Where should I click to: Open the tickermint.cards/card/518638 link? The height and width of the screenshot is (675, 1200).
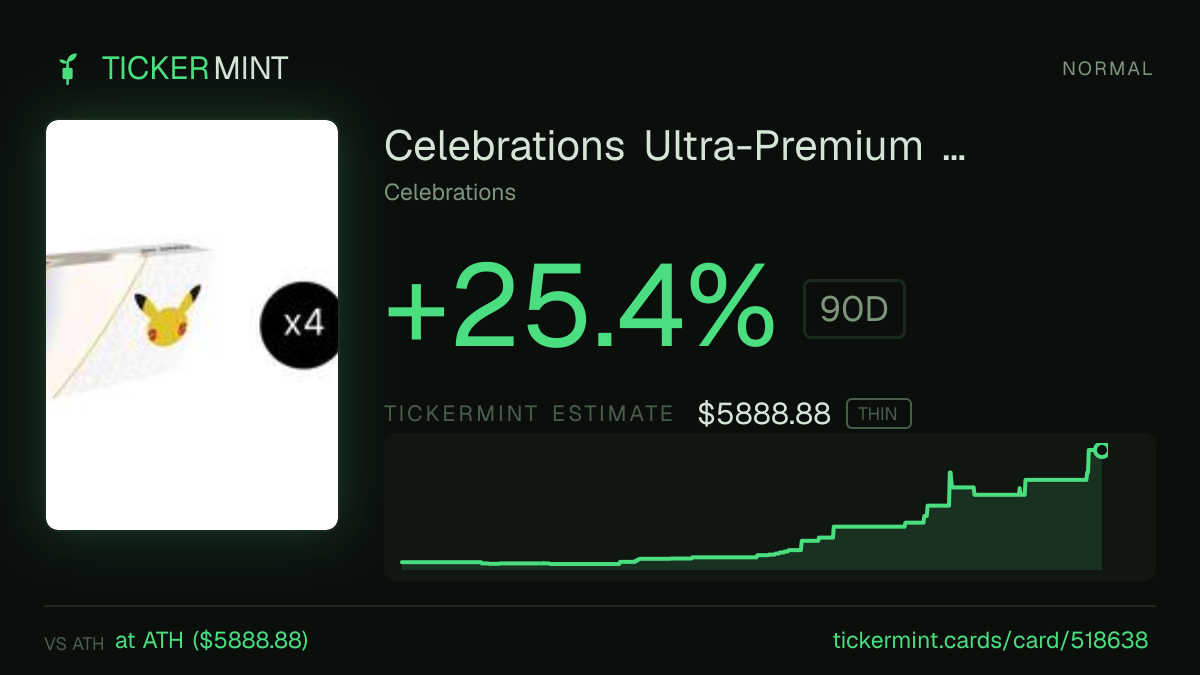[990, 641]
